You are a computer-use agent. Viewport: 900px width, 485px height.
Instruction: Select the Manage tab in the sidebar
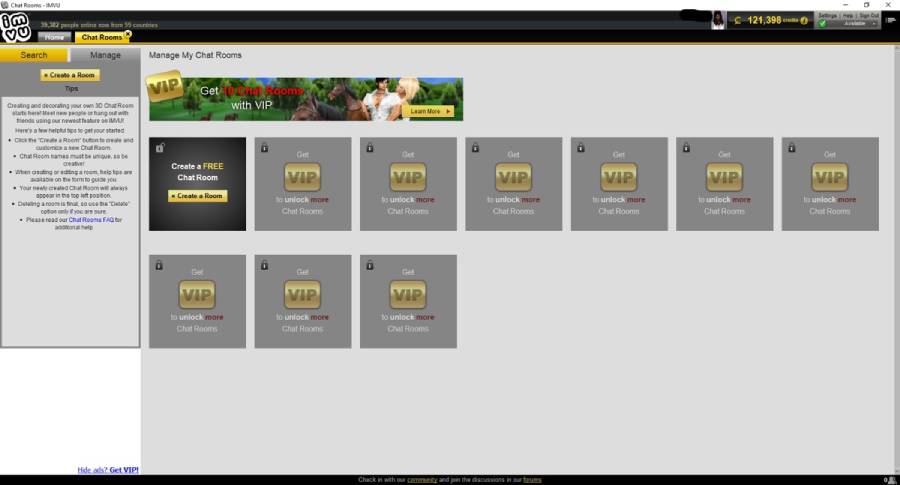(105, 55)
